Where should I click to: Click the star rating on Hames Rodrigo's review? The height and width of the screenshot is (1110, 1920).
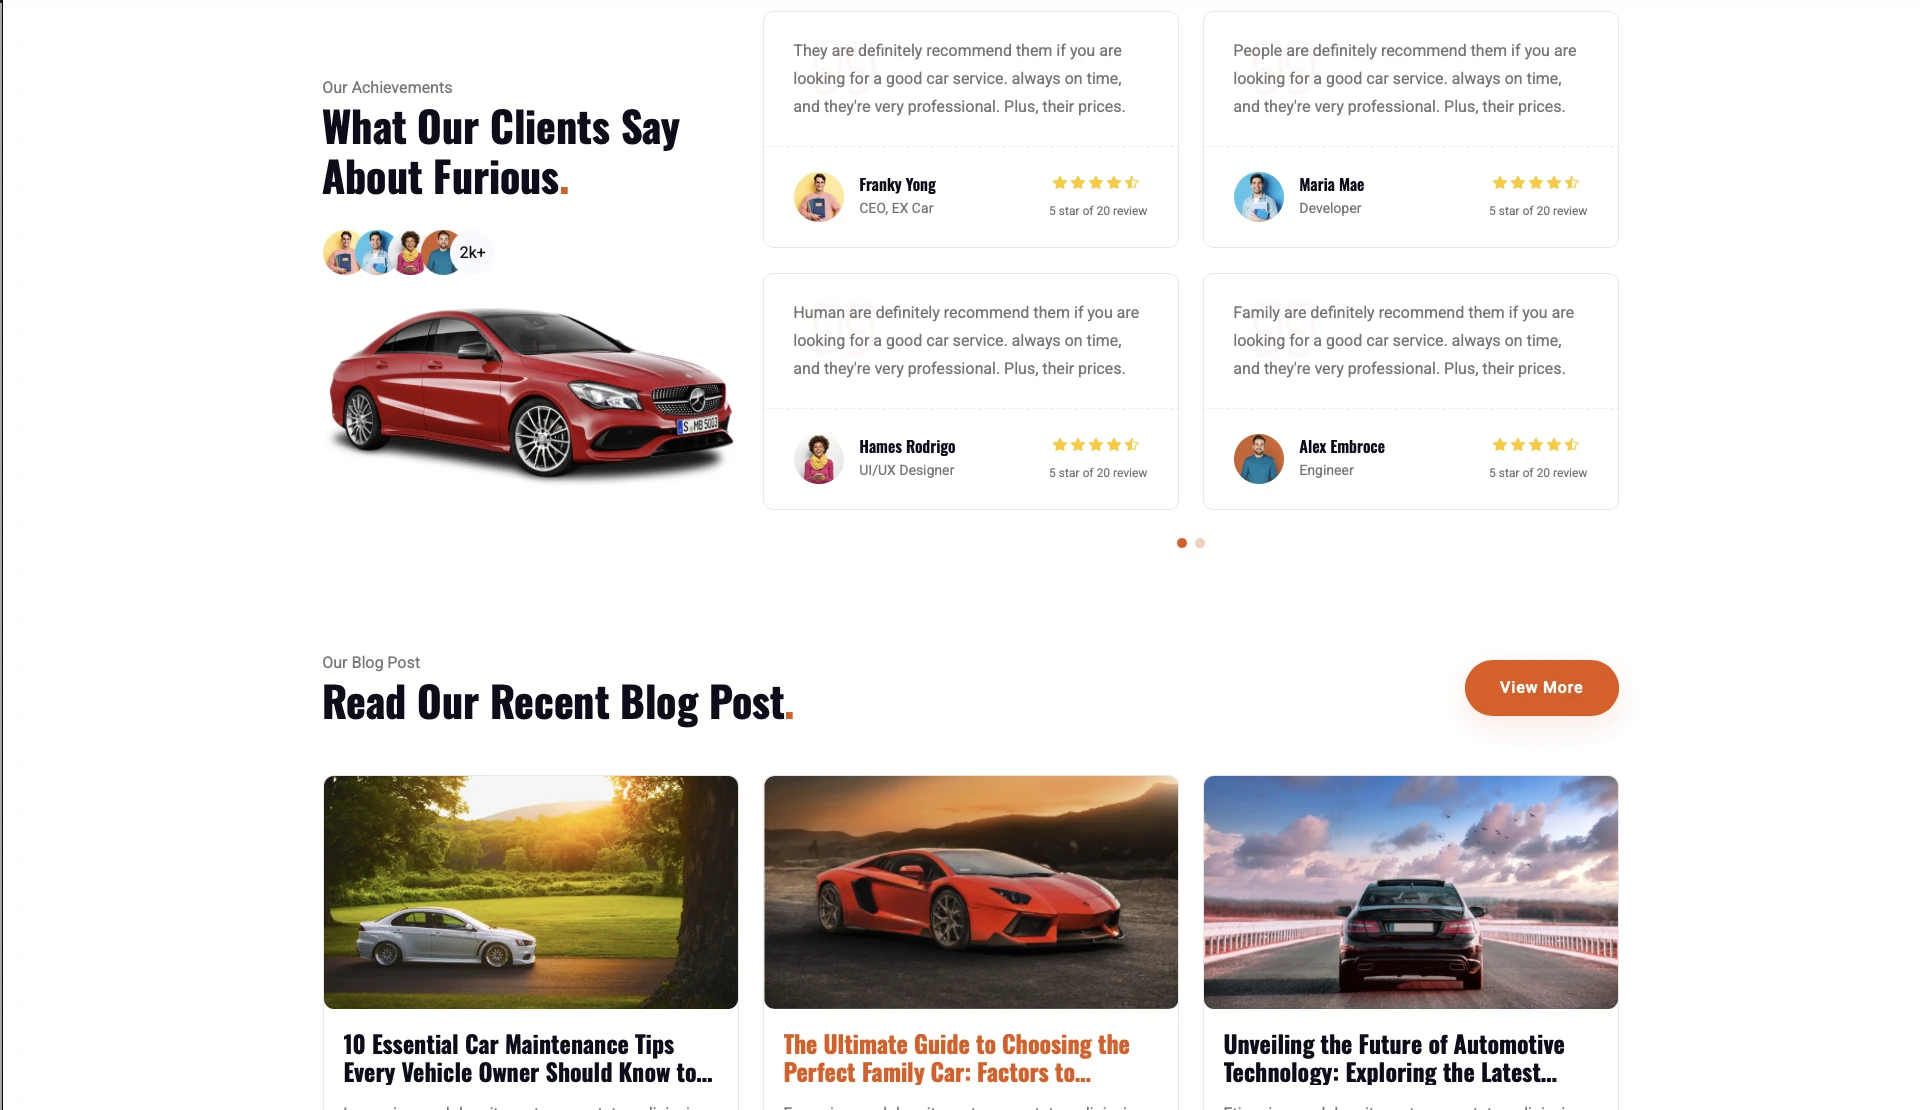[1095, 445]
